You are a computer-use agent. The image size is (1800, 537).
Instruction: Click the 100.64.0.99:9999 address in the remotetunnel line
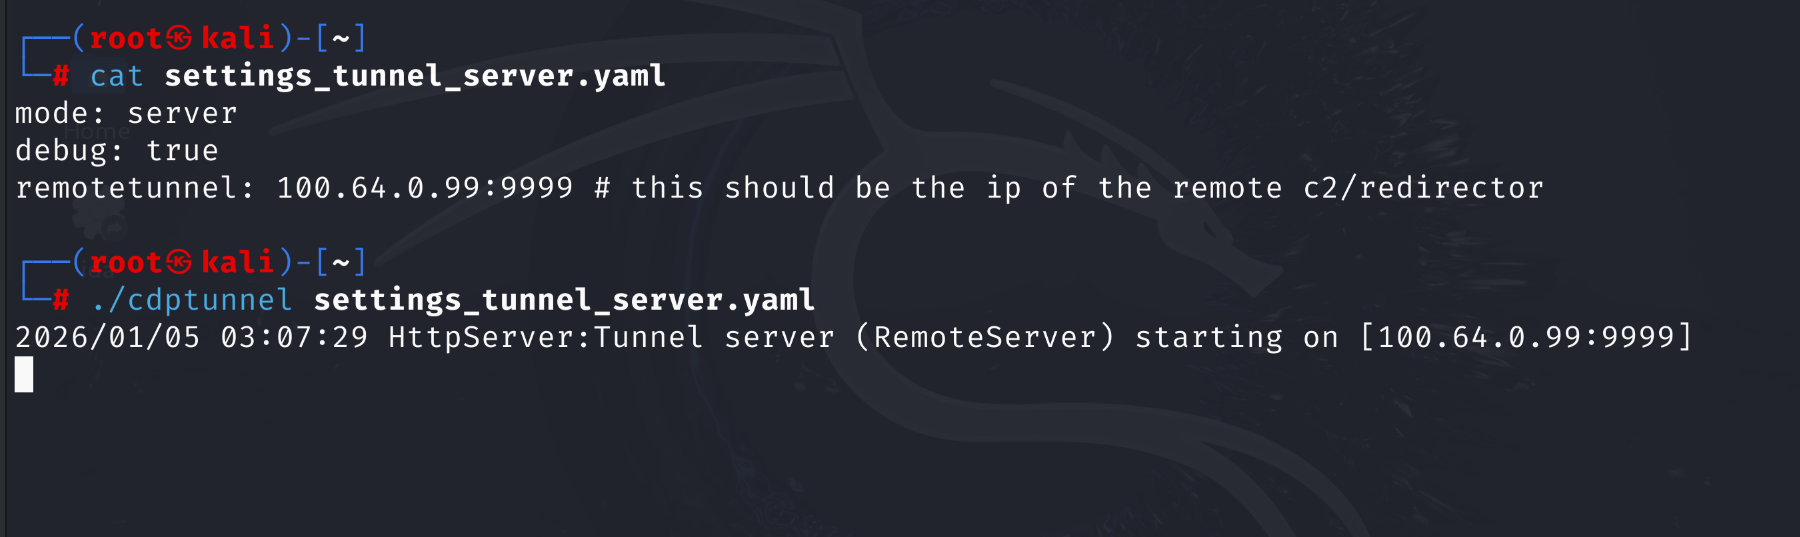[x=425, y=188]
